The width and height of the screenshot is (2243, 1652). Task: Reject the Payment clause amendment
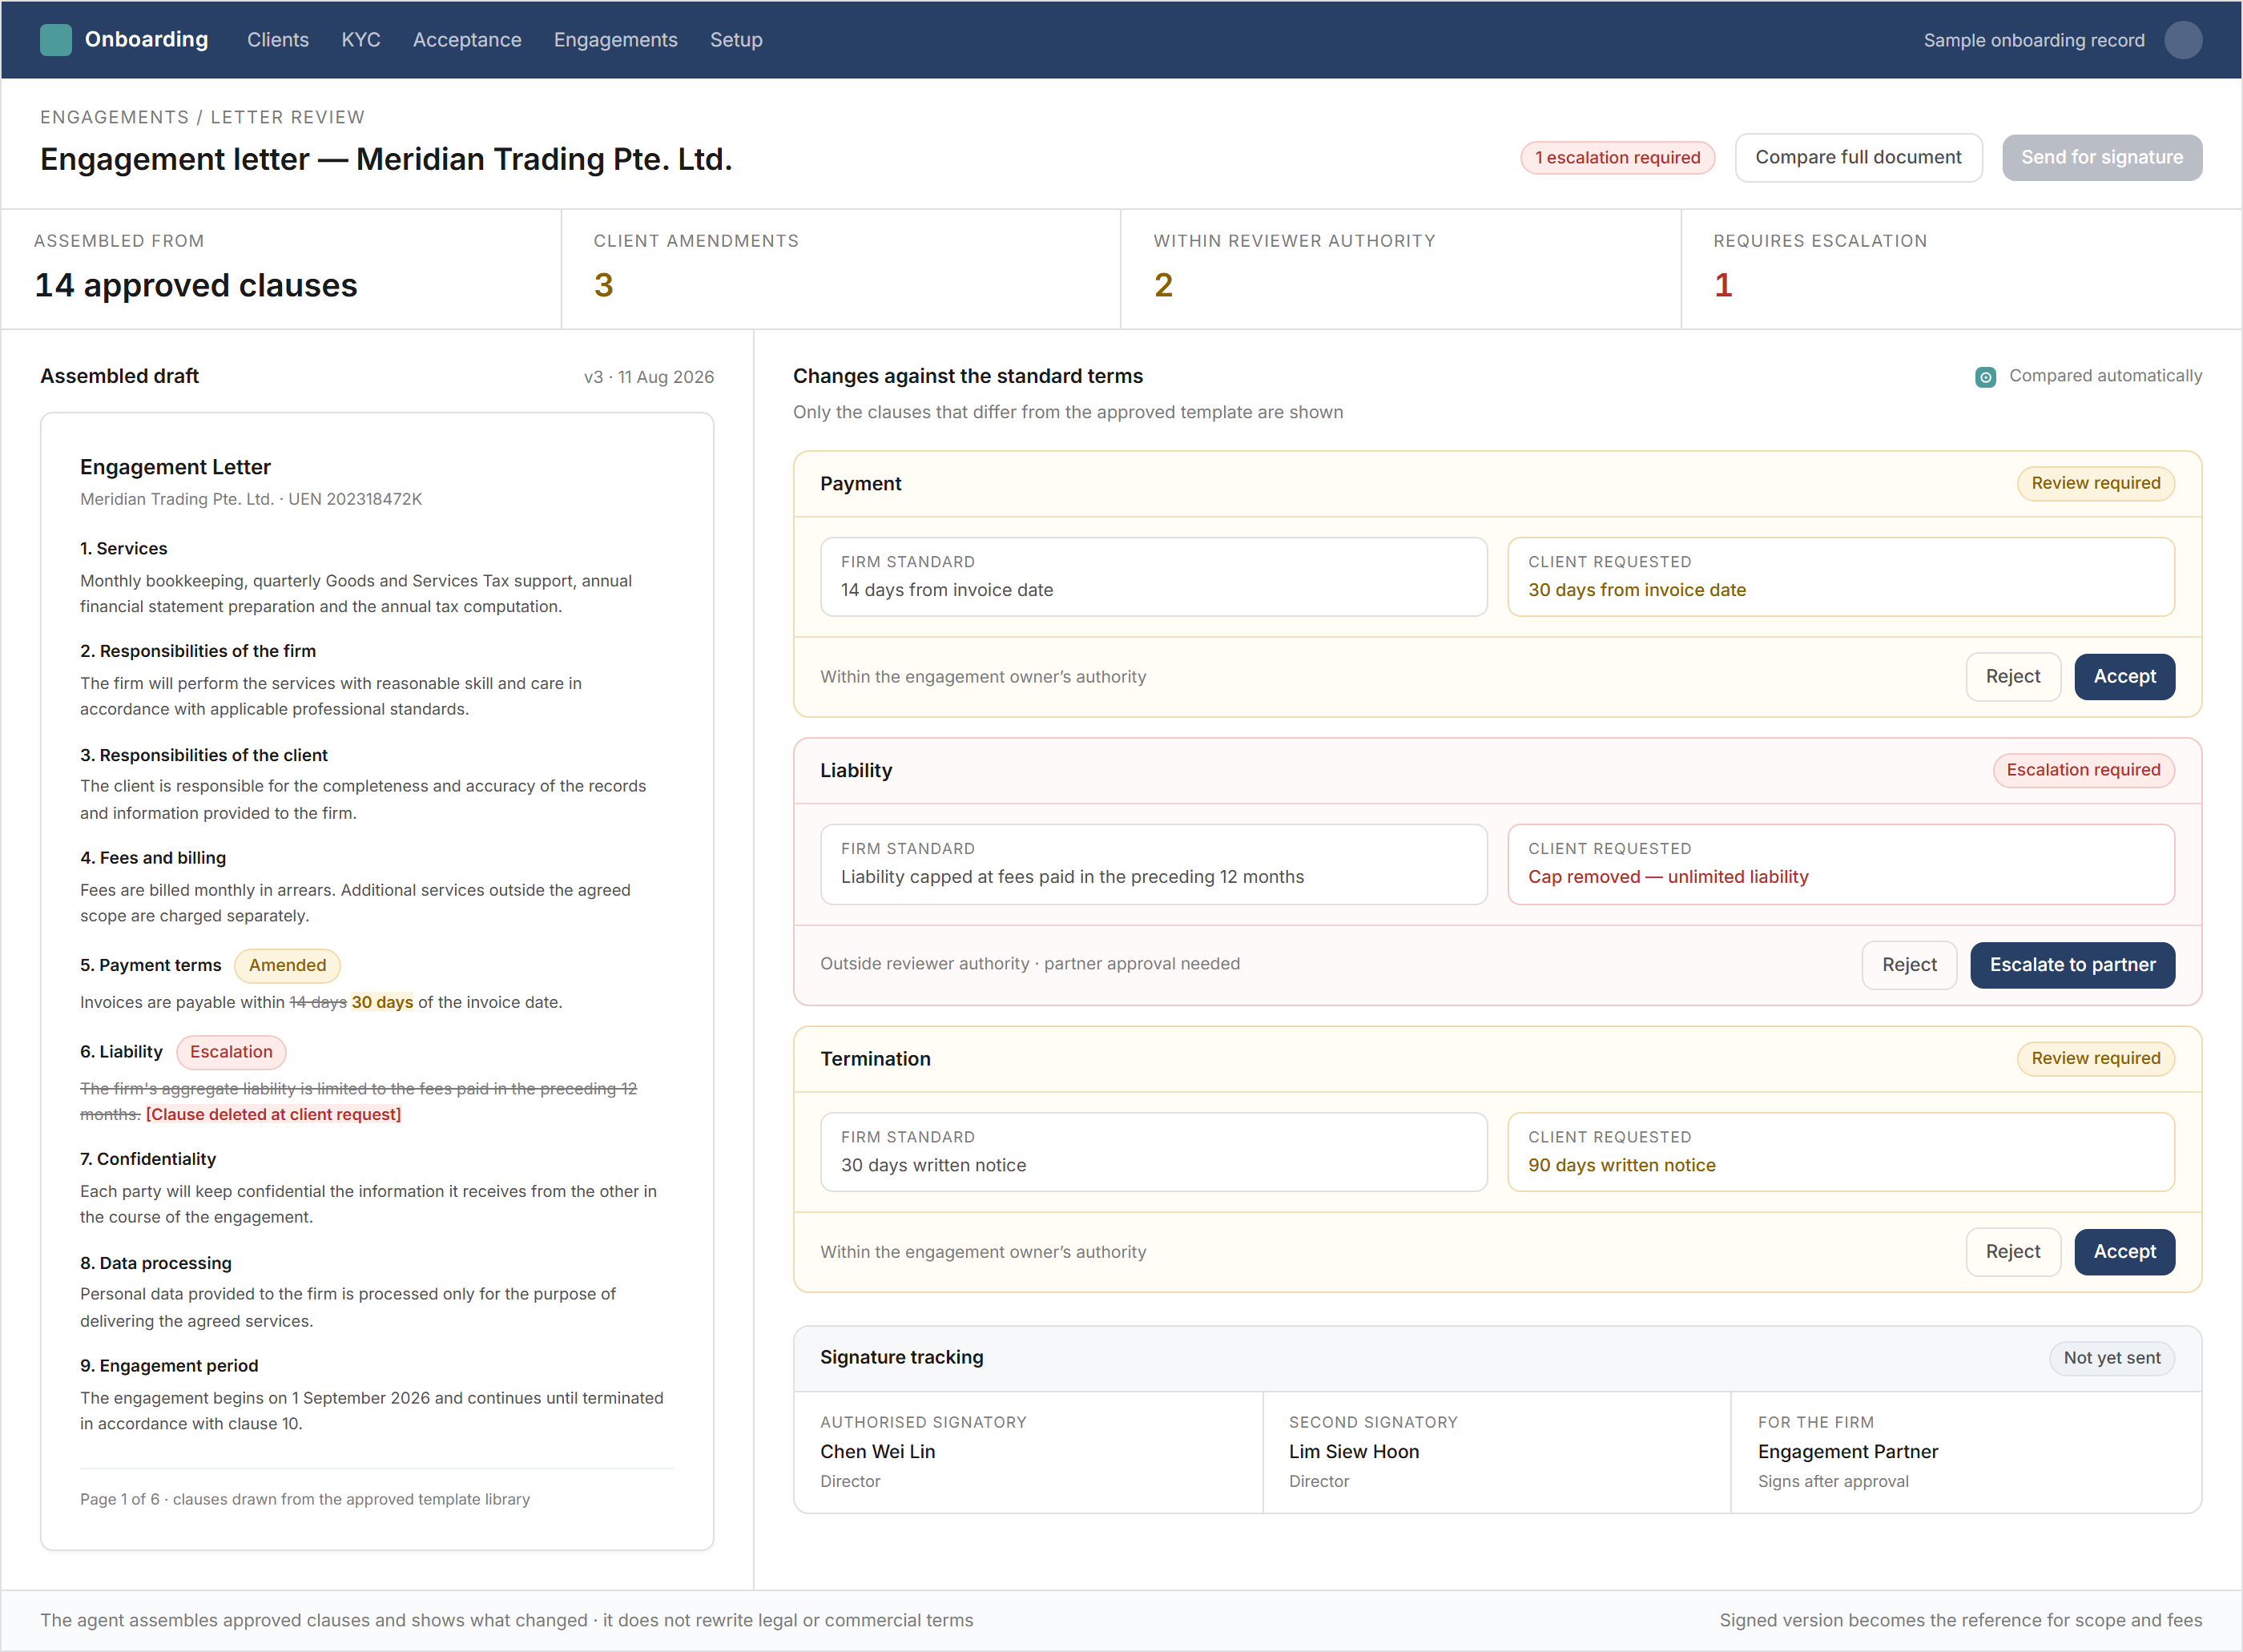(2012, 677)
